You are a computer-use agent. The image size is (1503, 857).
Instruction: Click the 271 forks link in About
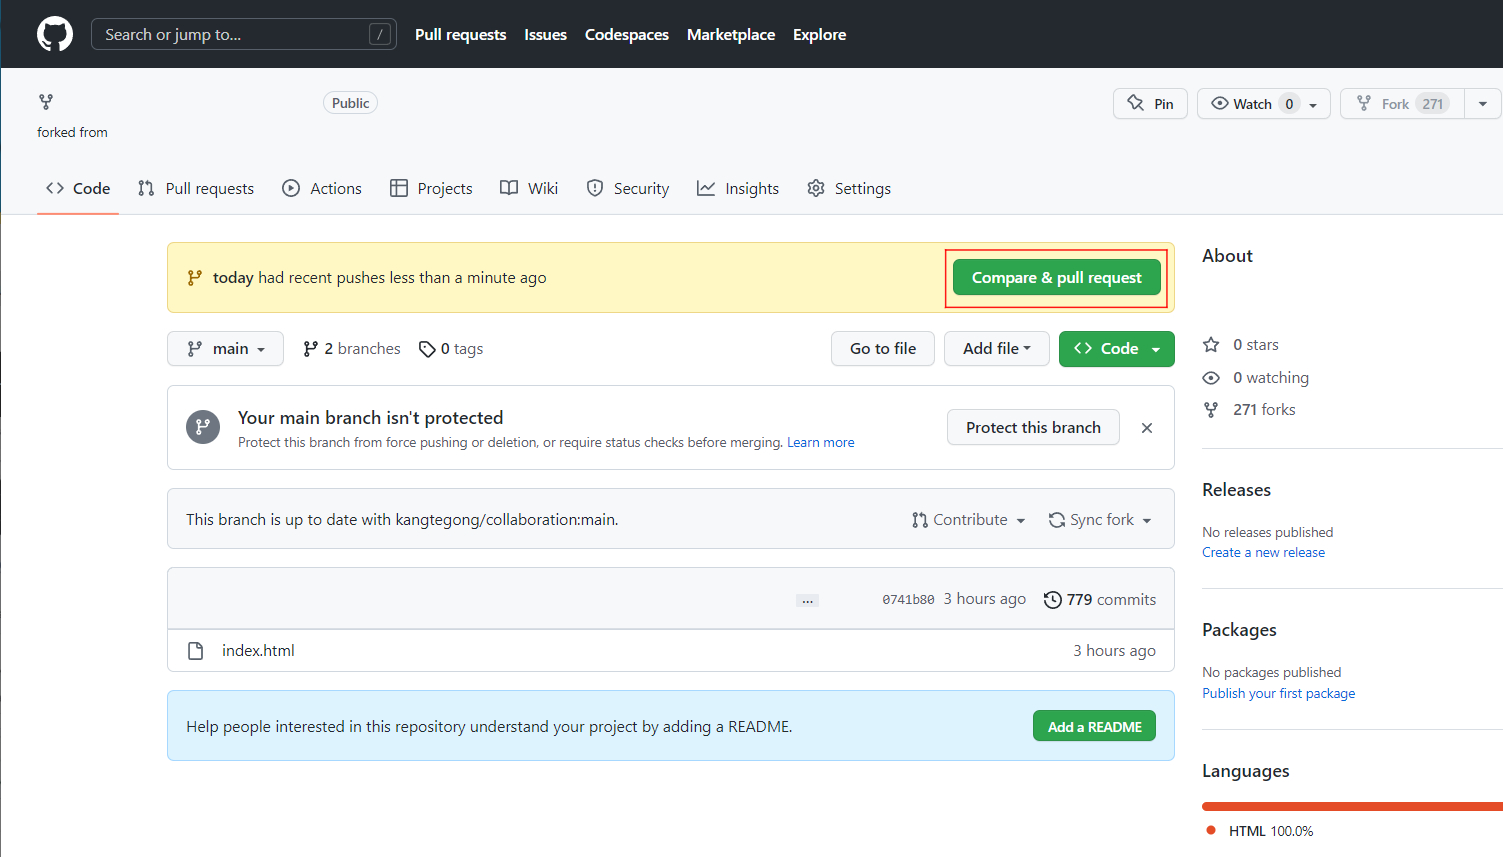pyautogui.click(x=1249, y=410)
